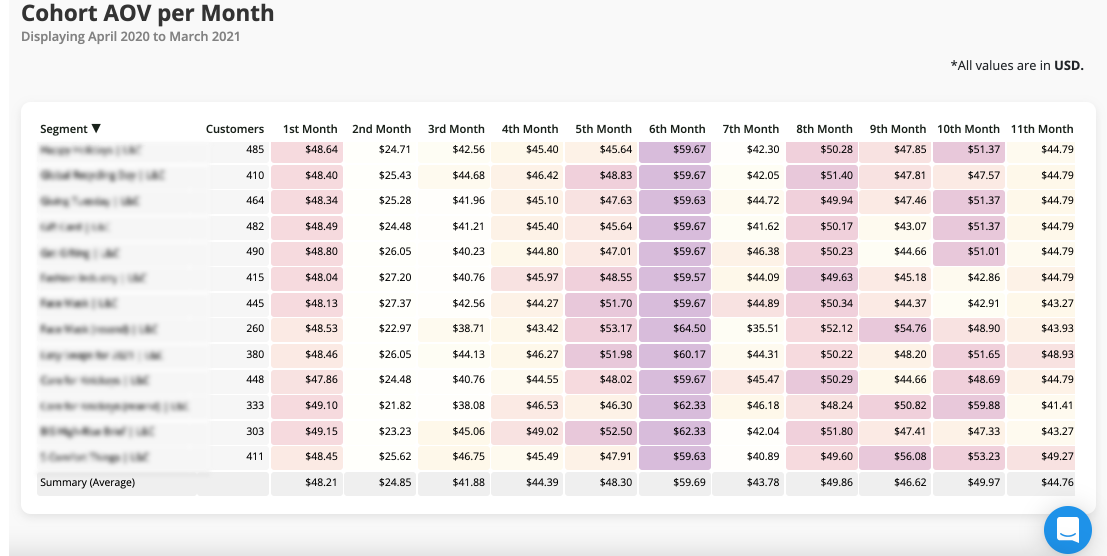Sort by the Customers column header
1107x556 pixels.
coord(235,129)
